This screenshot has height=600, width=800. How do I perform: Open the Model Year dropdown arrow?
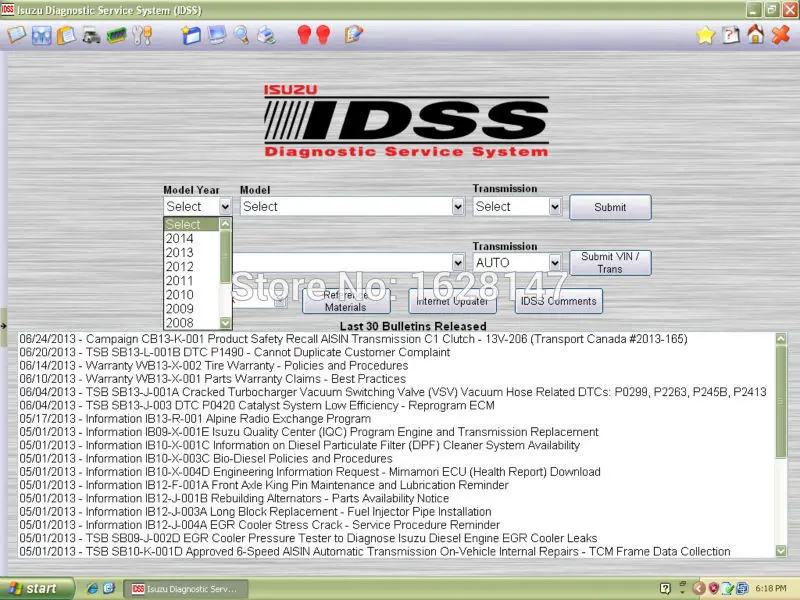pyautogui.click(x=225, y=207)
